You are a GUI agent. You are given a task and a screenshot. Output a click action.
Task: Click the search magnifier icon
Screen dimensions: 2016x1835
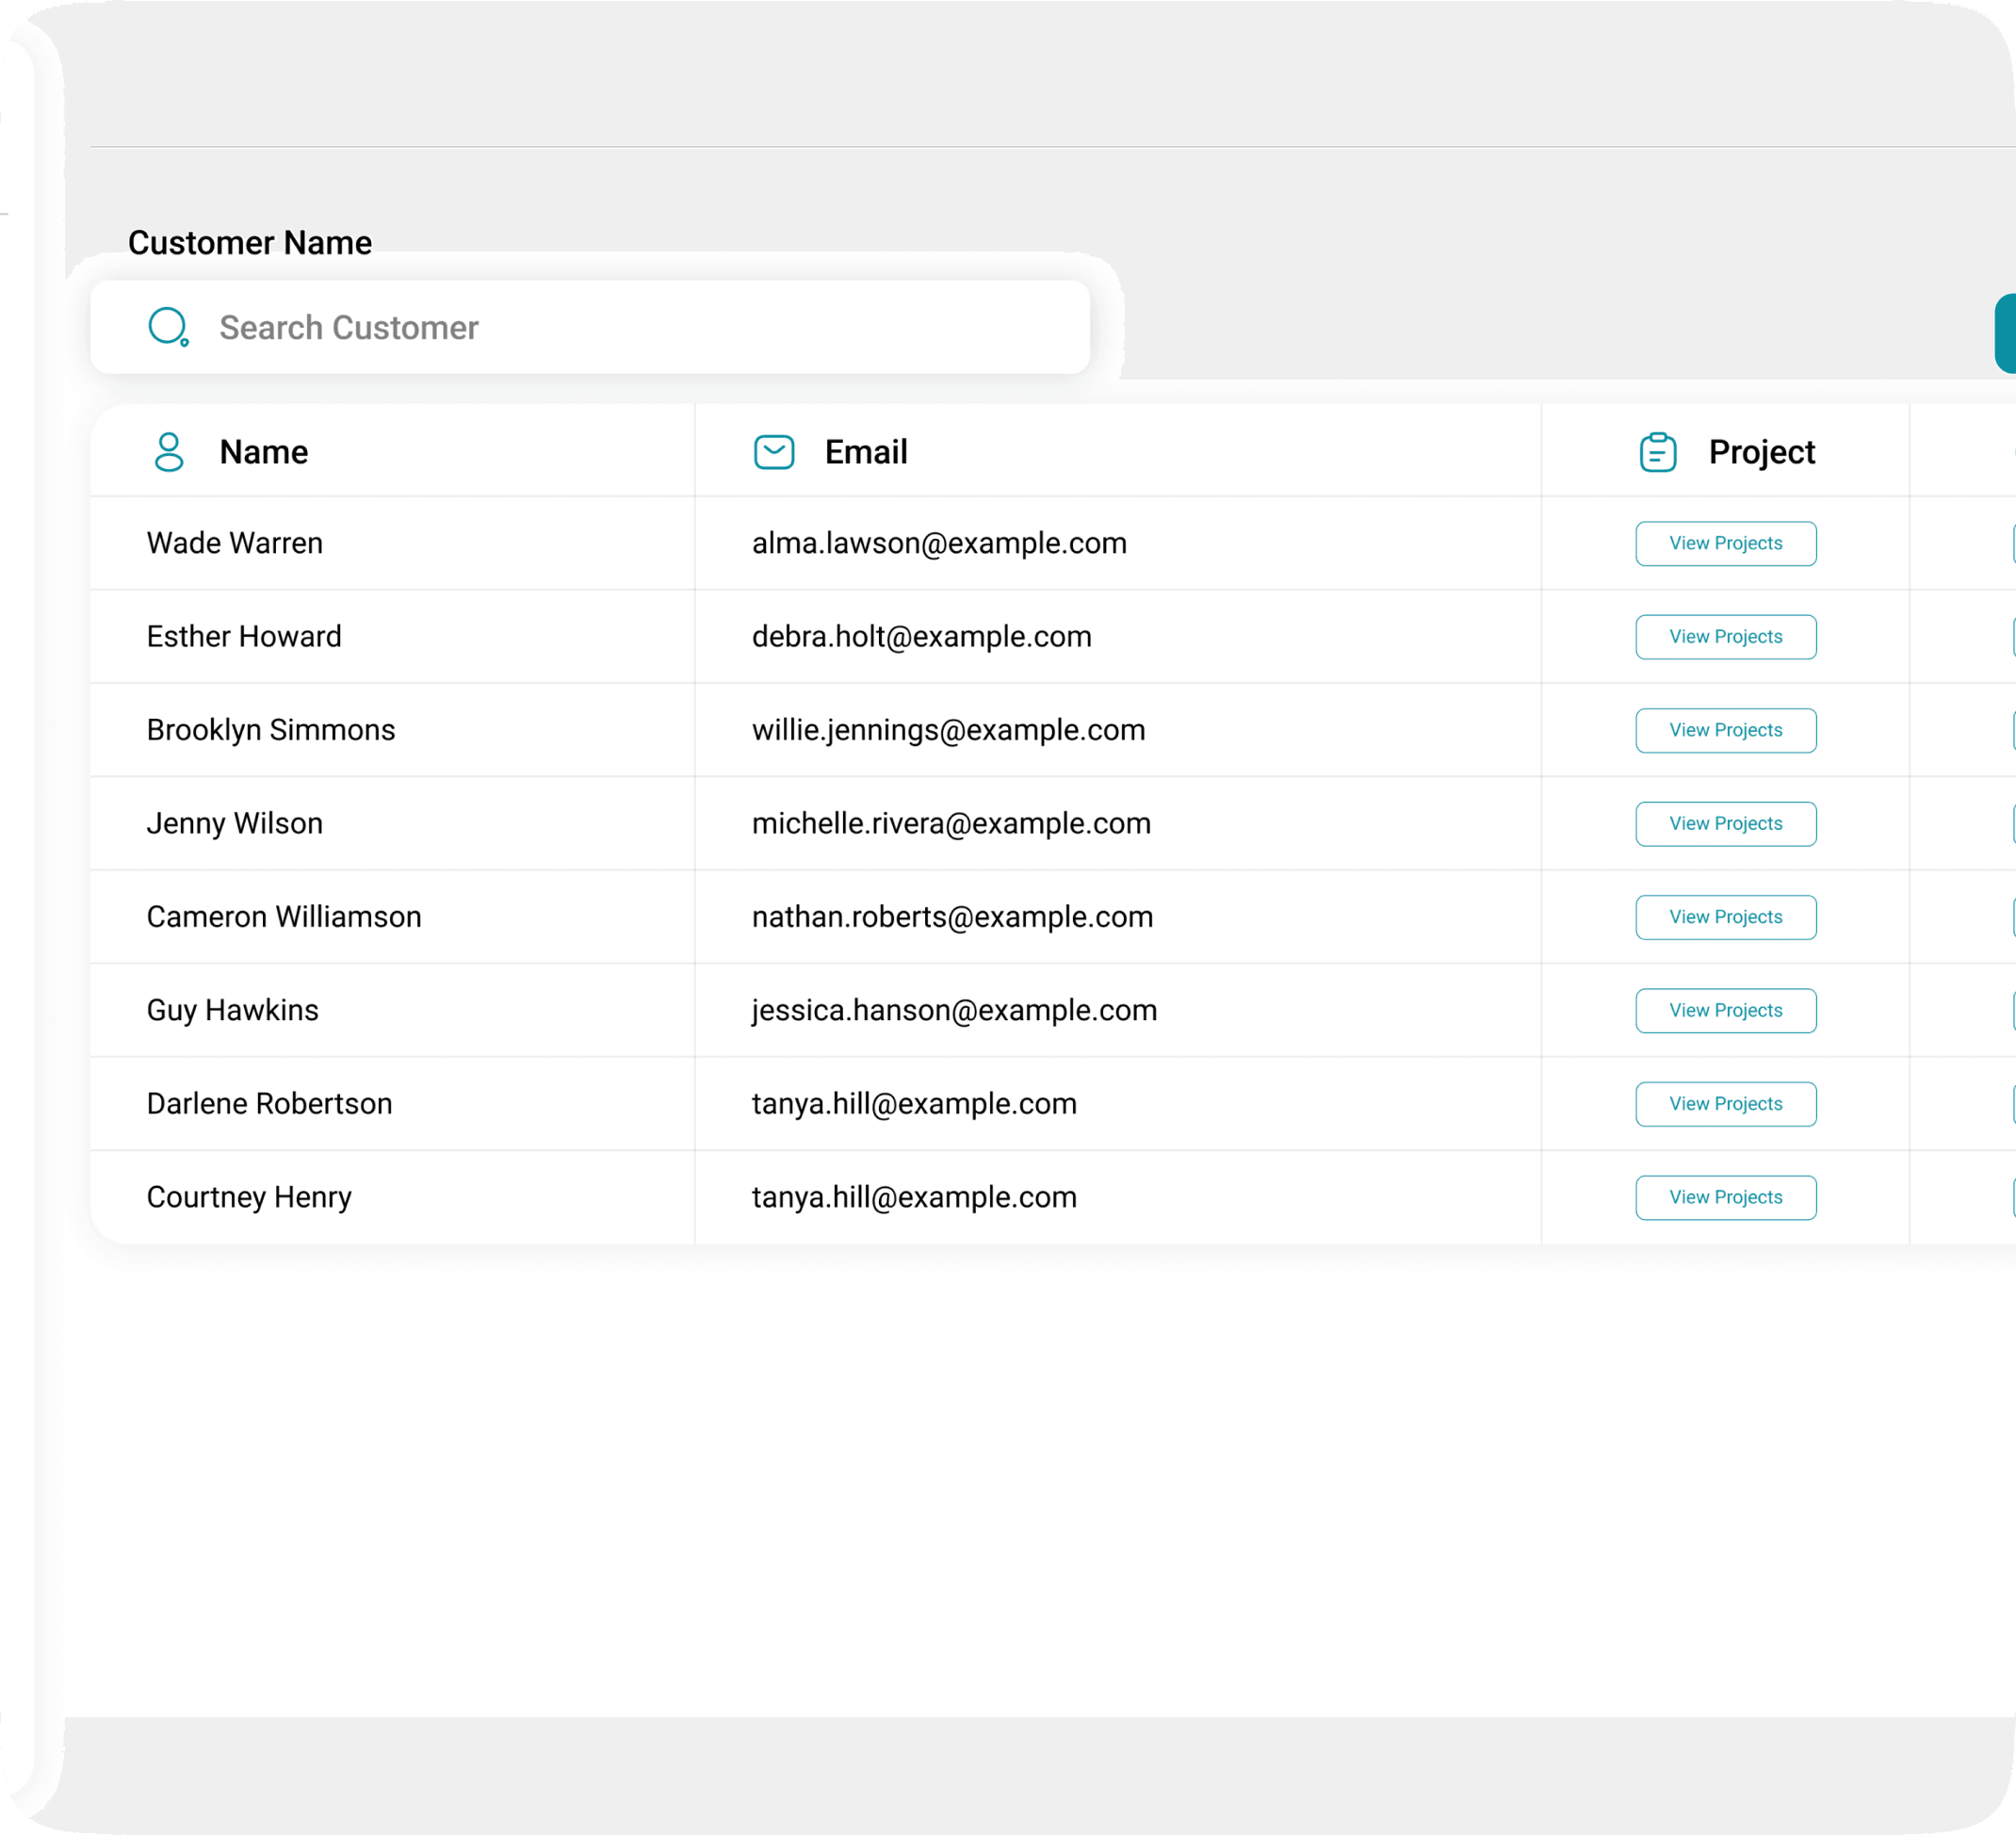tap(168, 327)
